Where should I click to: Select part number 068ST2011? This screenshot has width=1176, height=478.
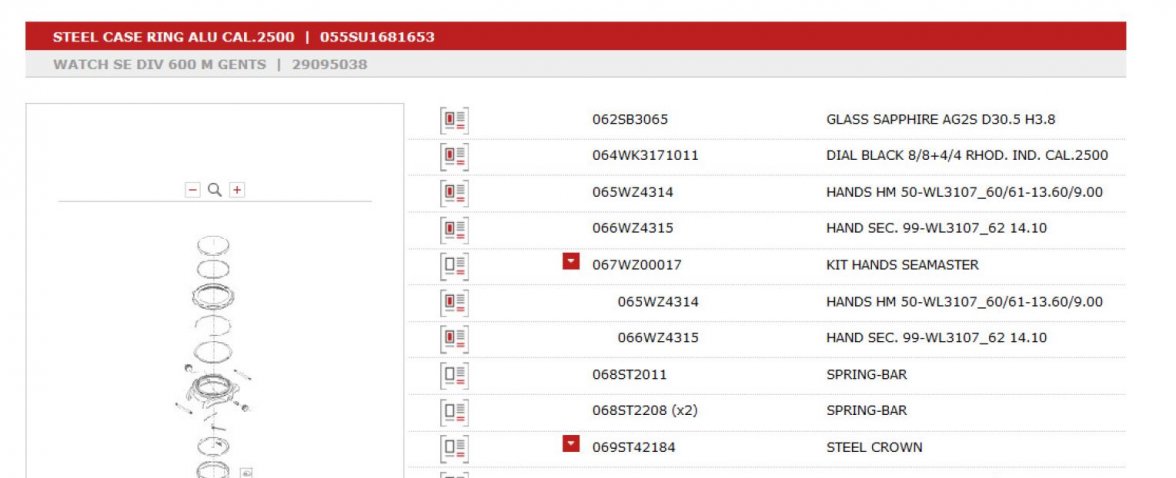[x=629, y=374]
